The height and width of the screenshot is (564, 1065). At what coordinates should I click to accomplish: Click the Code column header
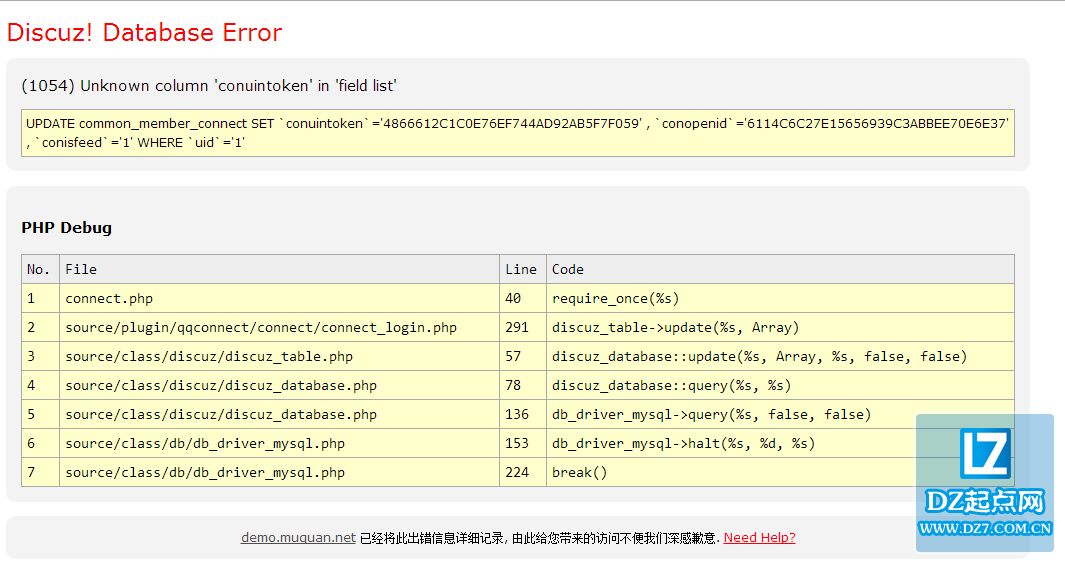[780, 269]
